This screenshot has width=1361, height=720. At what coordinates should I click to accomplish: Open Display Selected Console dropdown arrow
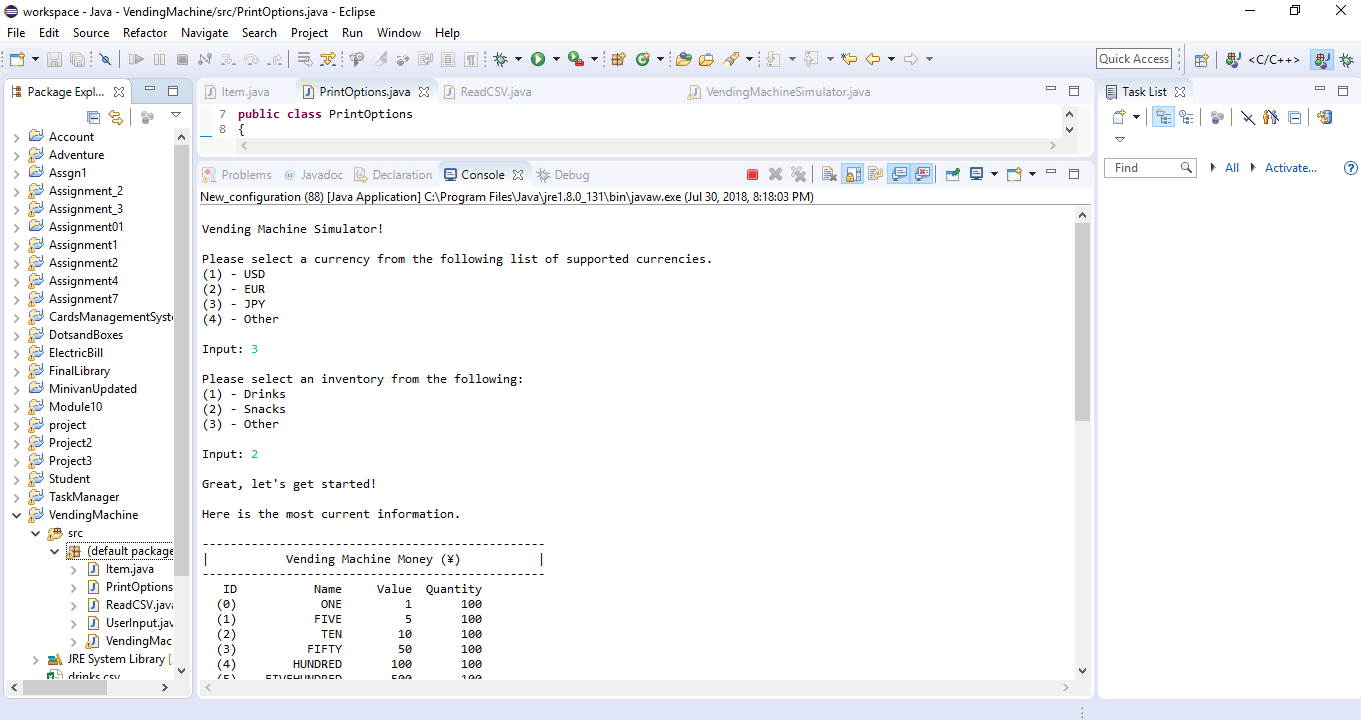(993, 174)
